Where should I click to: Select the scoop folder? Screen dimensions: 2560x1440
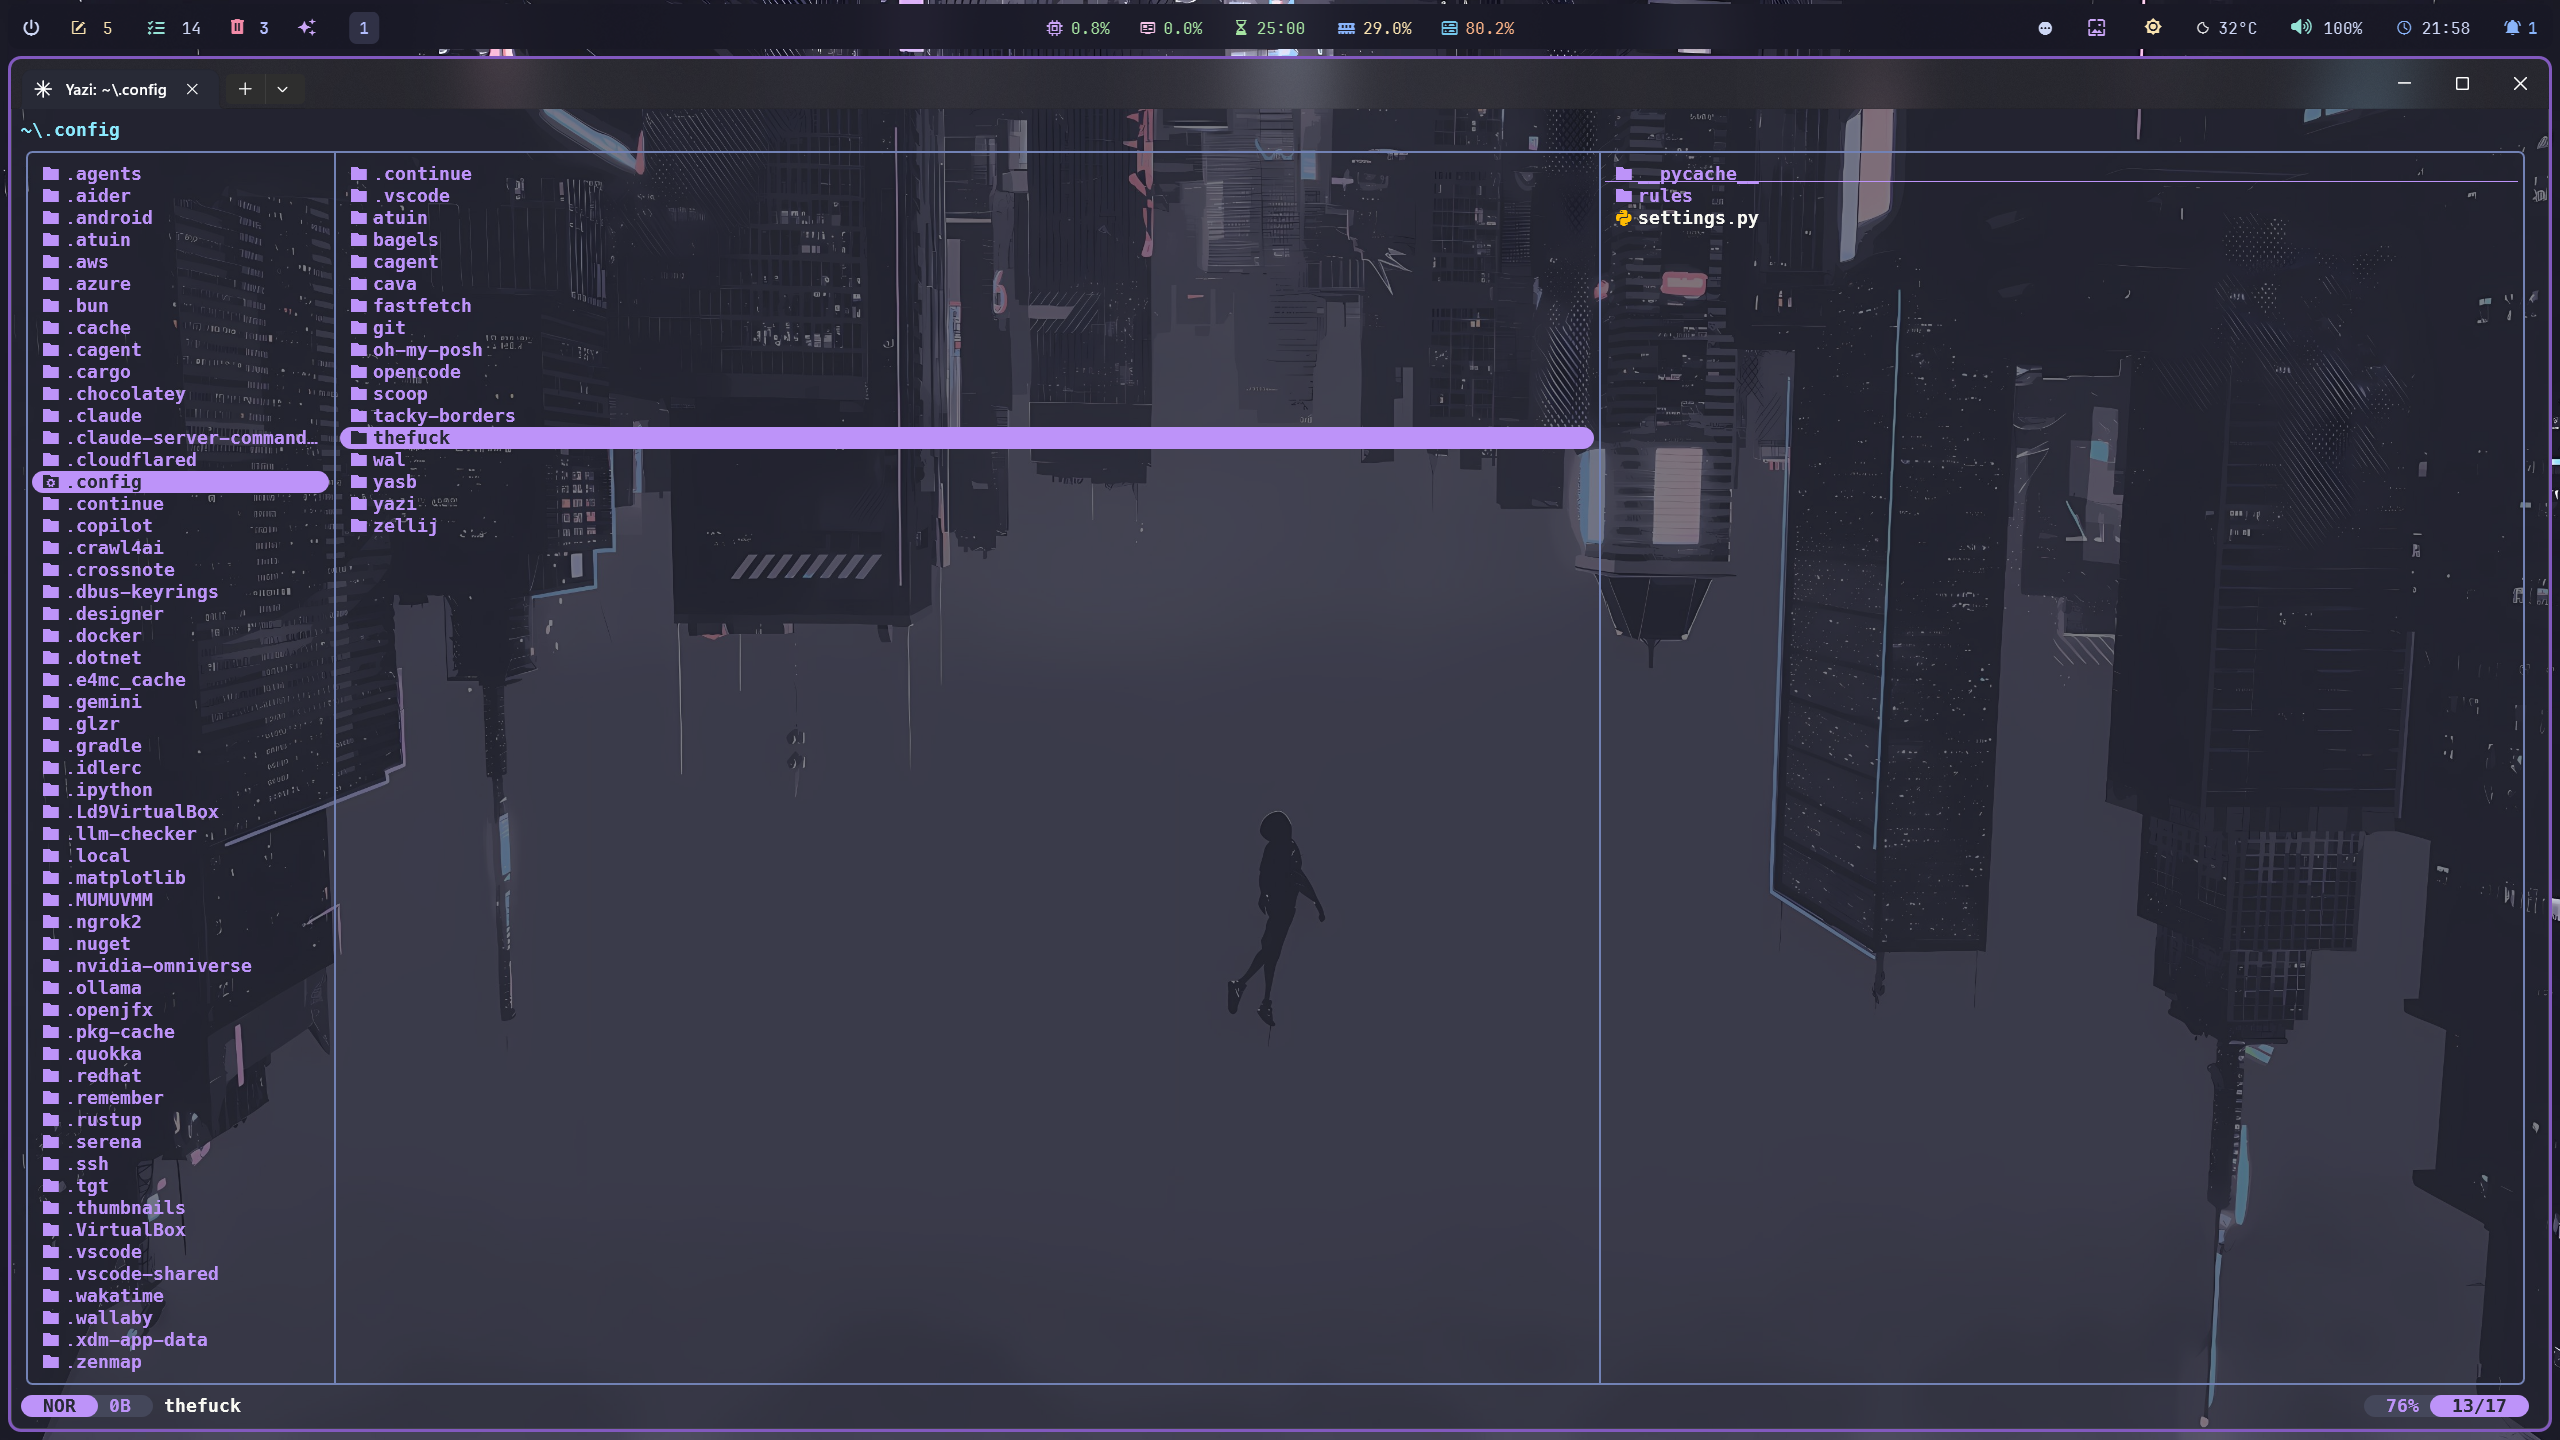click(966, 394)
